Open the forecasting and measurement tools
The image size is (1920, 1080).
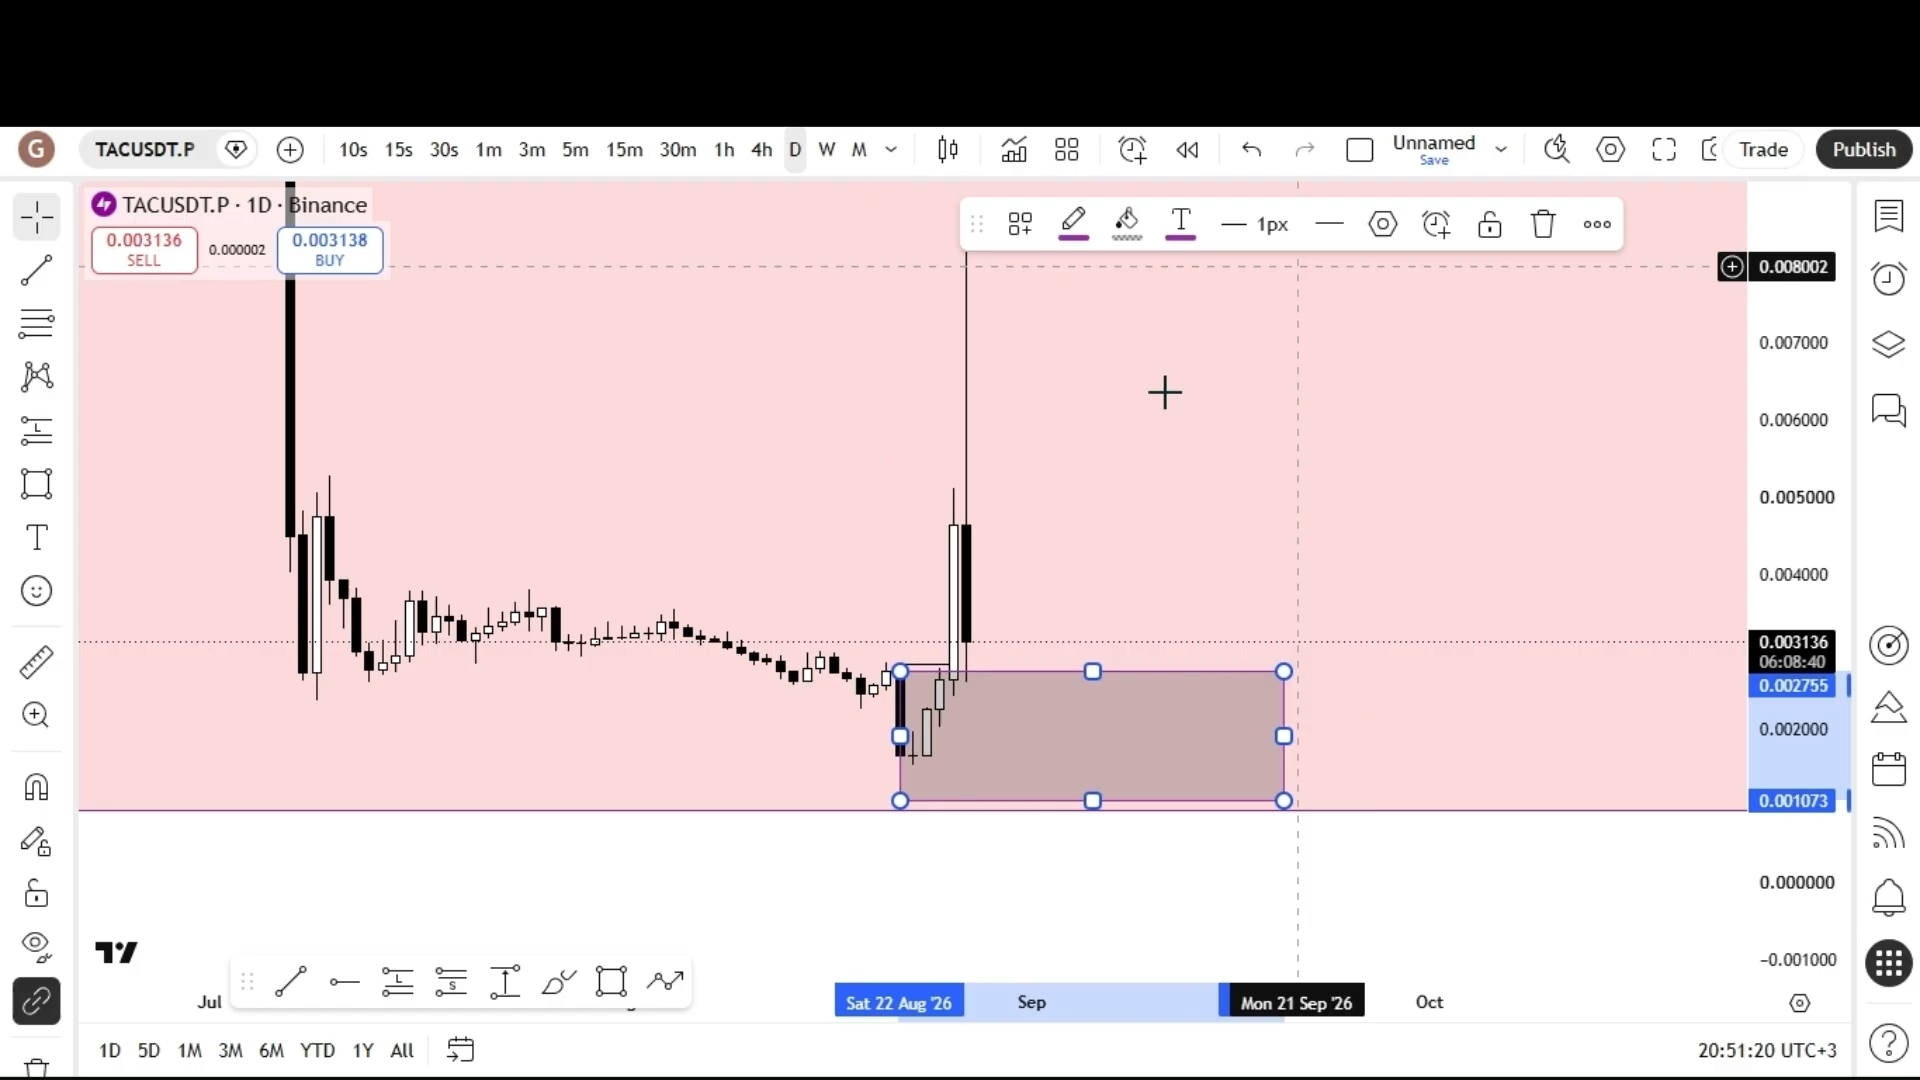[x=37, y=431]
